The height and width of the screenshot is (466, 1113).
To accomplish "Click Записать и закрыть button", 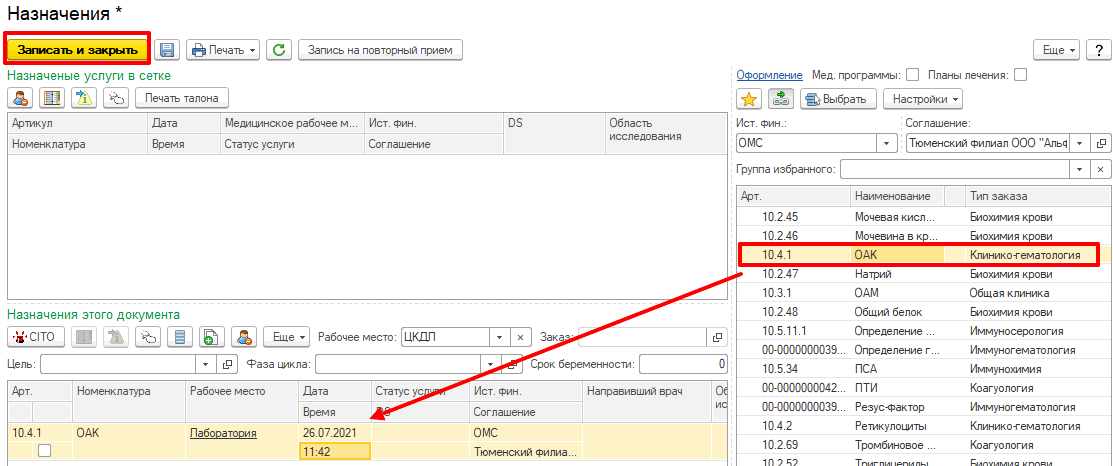I will [77, 49].
